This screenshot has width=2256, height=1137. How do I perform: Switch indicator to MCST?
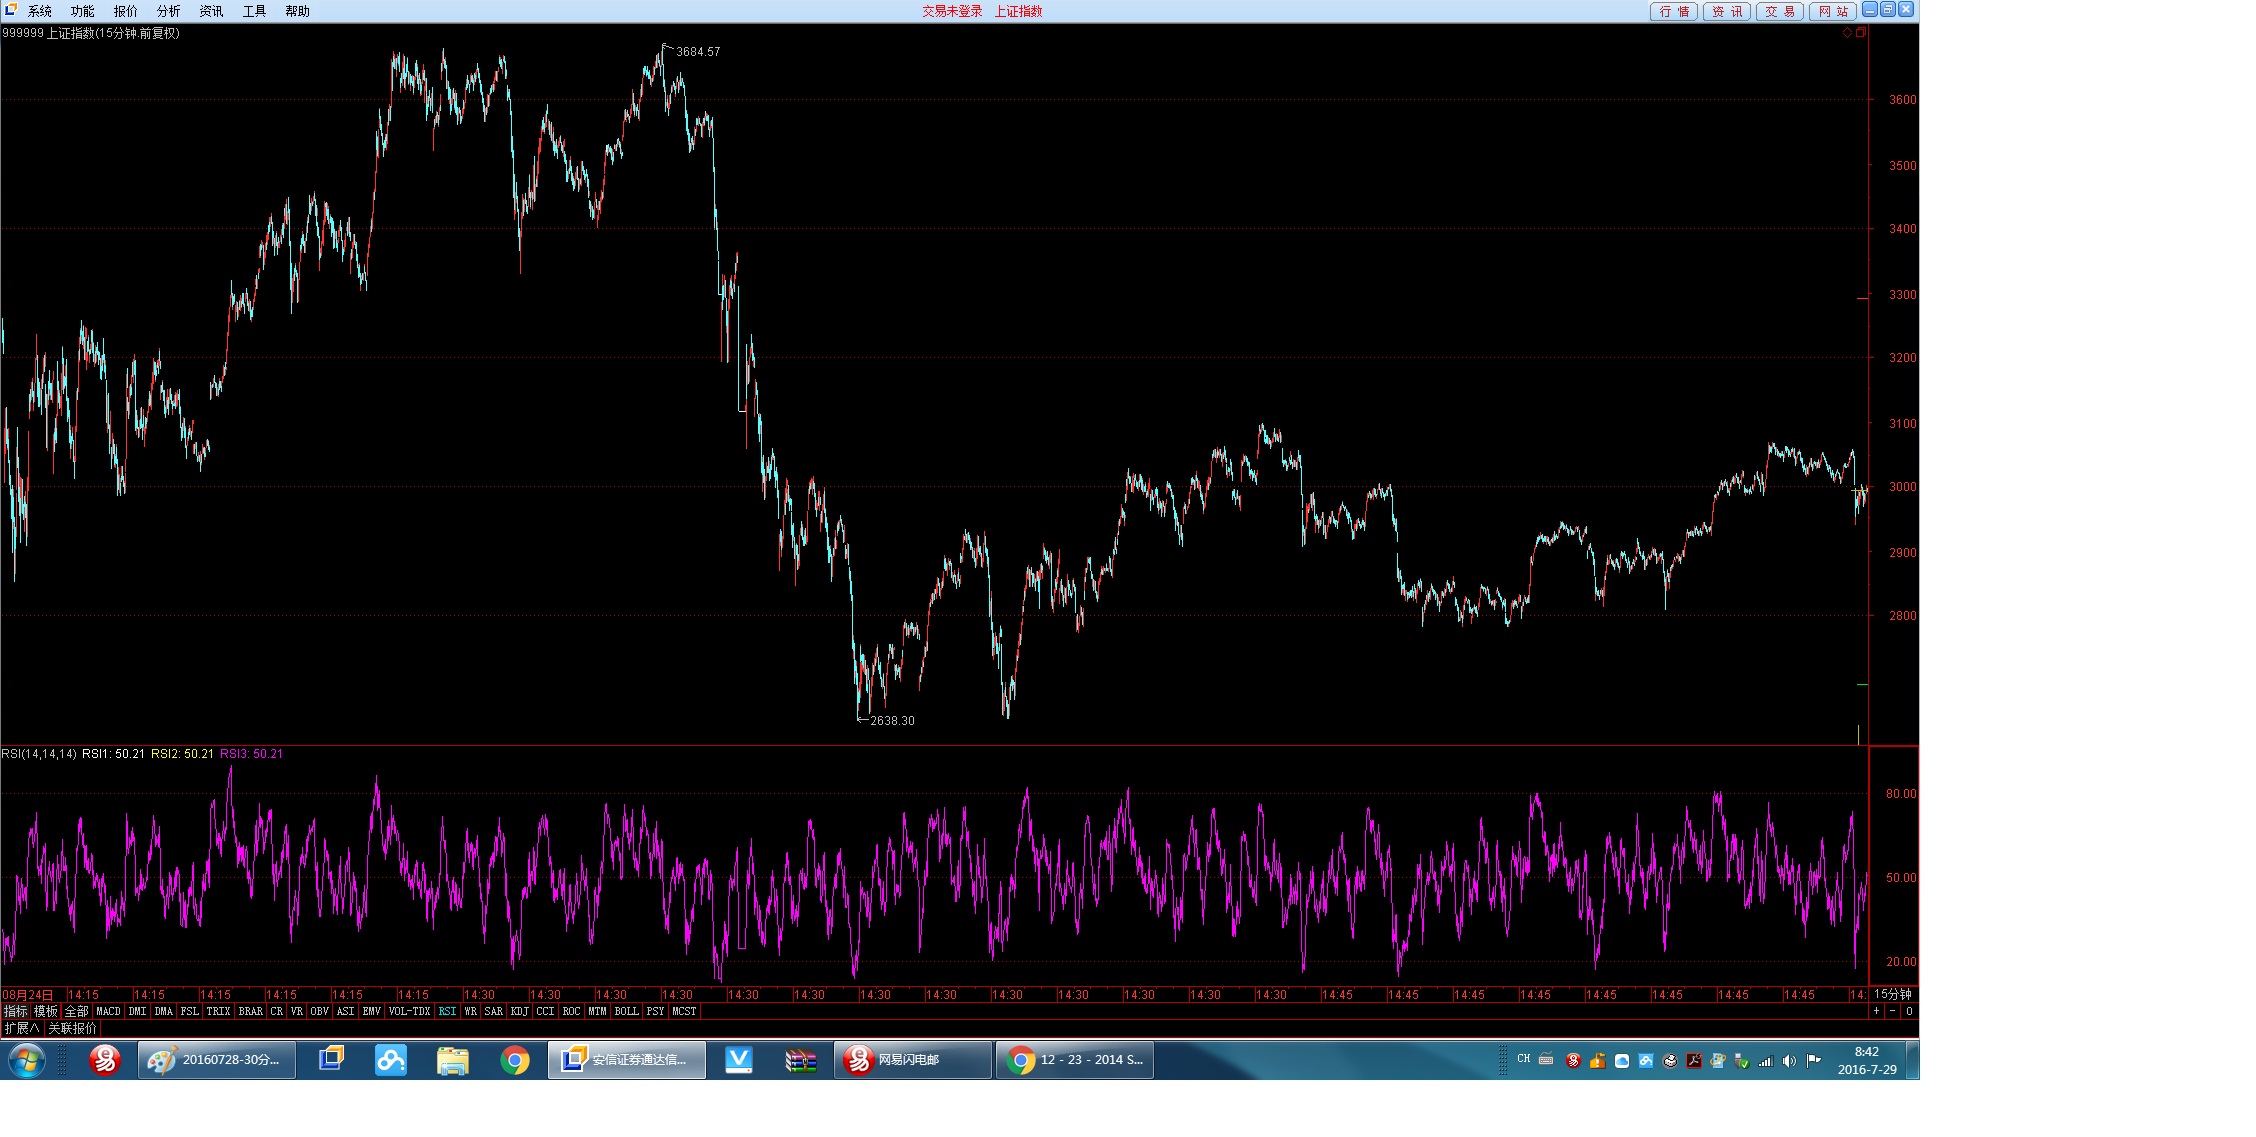pos(685,1011)
